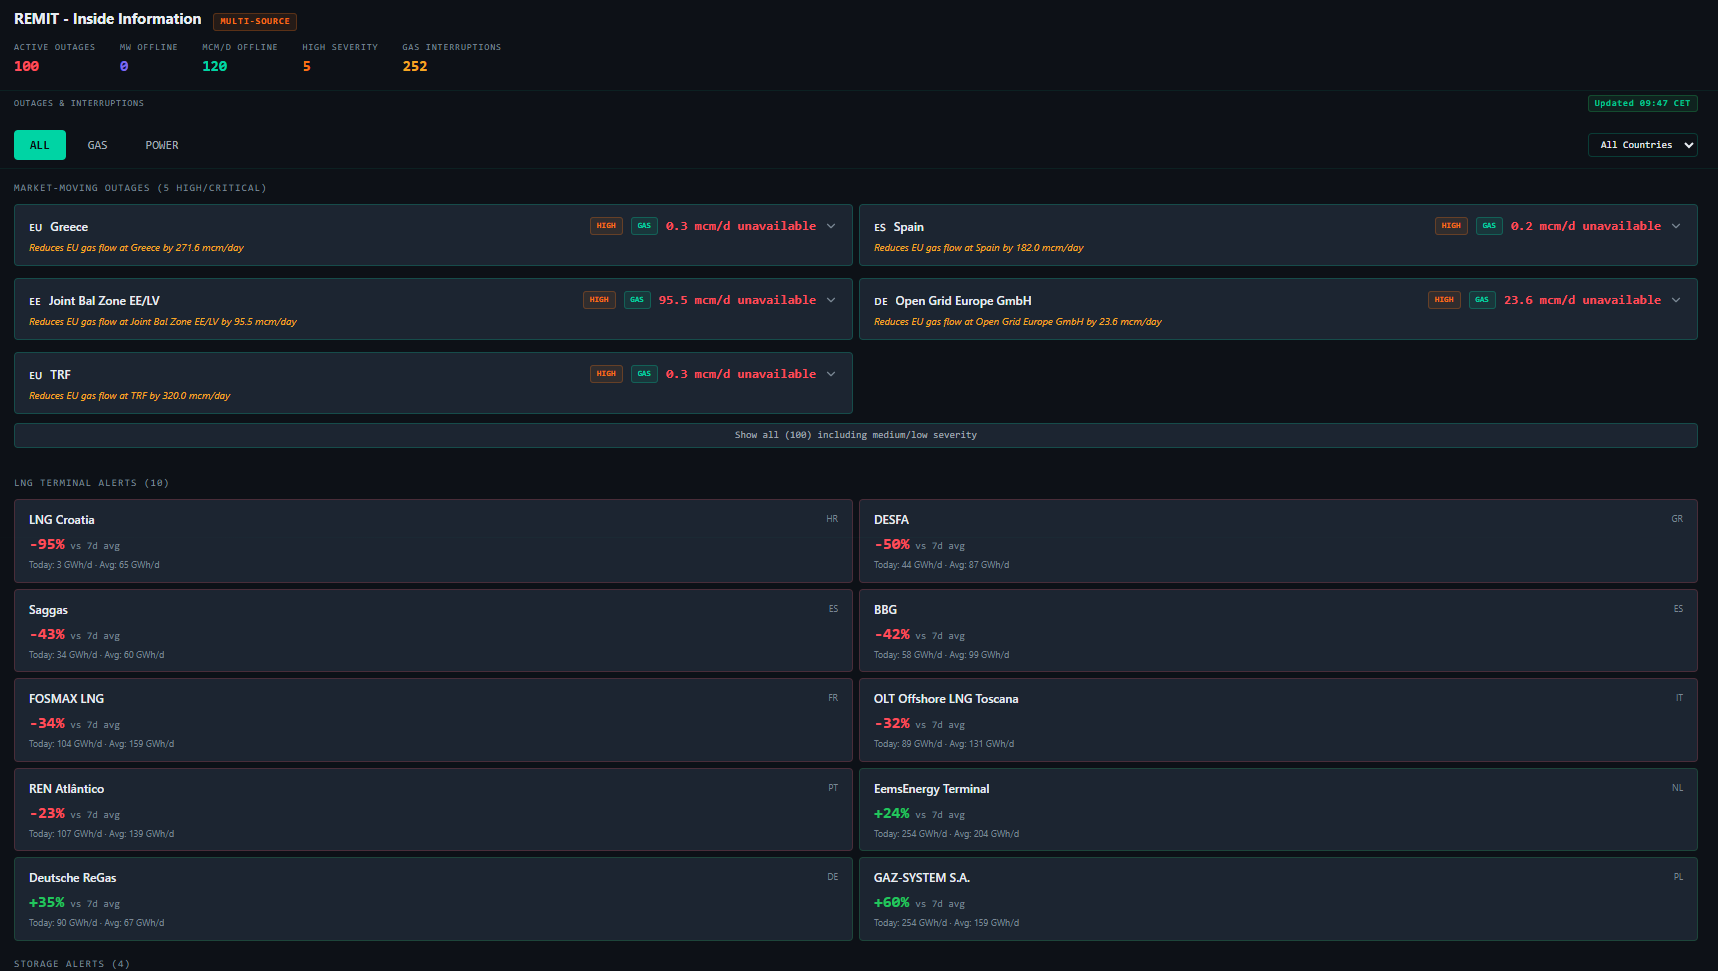Viewport: 1718px width, 971px height.
Task: Click the BBG terminal name
Action: 885,610
